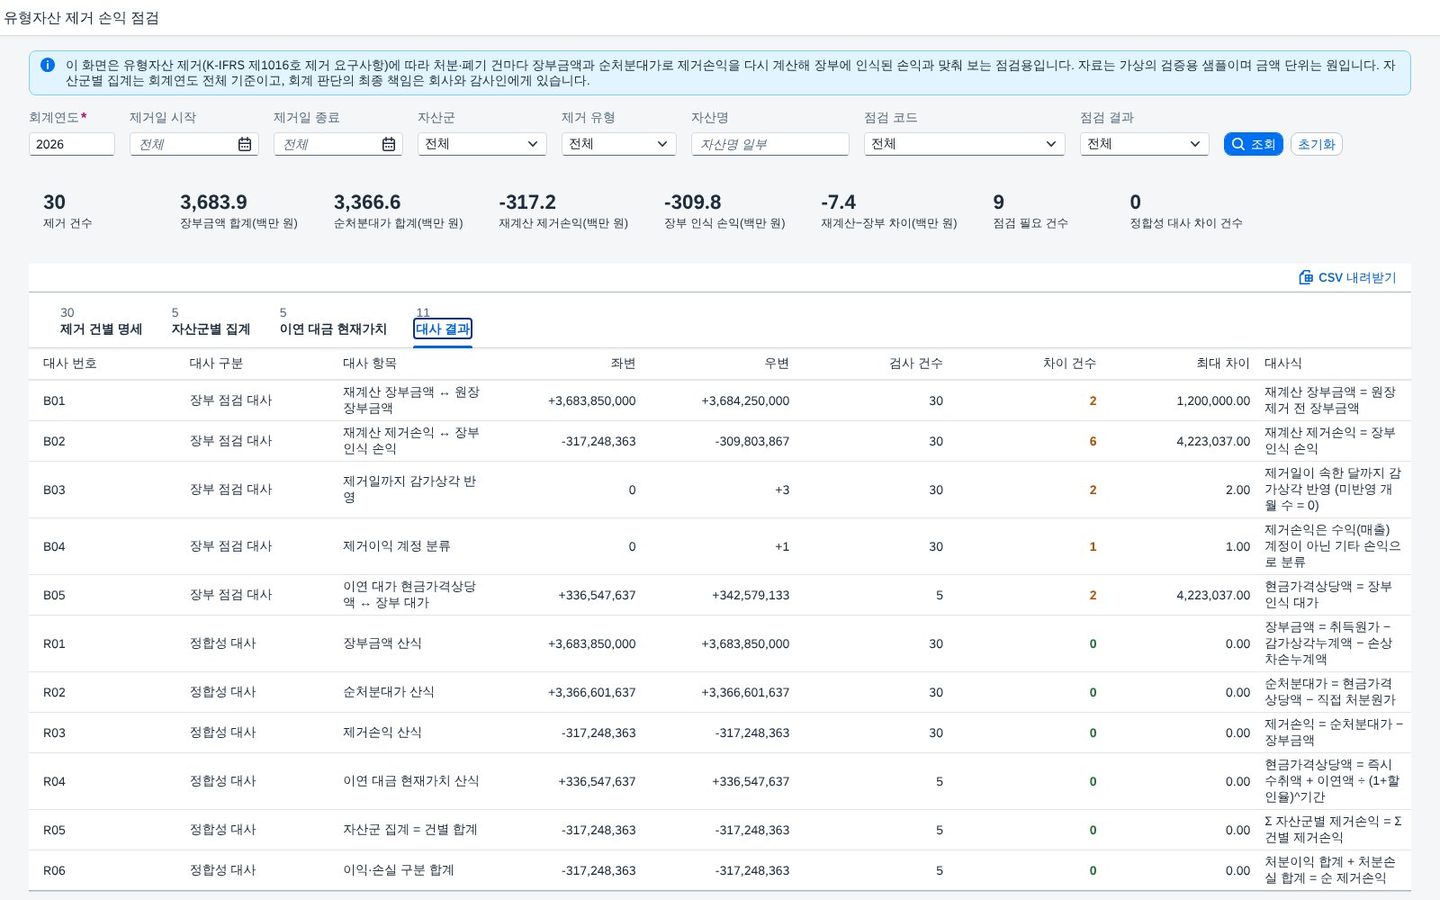Click the 대사 구분 column header
The image size is (1440, 900).
pyautogui.click(x=216, y=363)
